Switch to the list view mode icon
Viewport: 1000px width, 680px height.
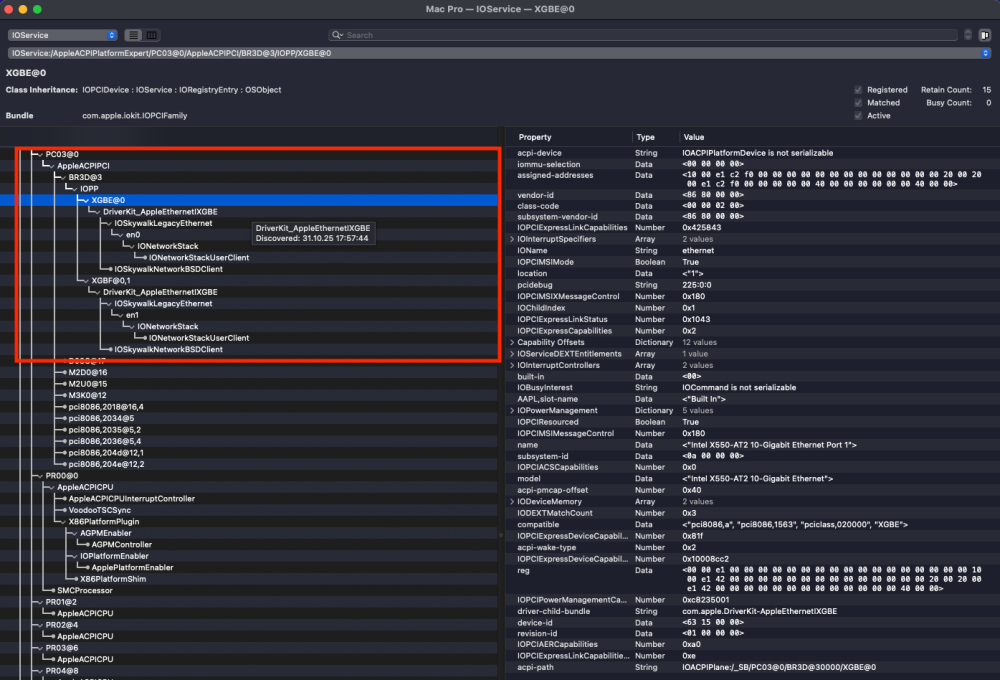click(133, 35)
